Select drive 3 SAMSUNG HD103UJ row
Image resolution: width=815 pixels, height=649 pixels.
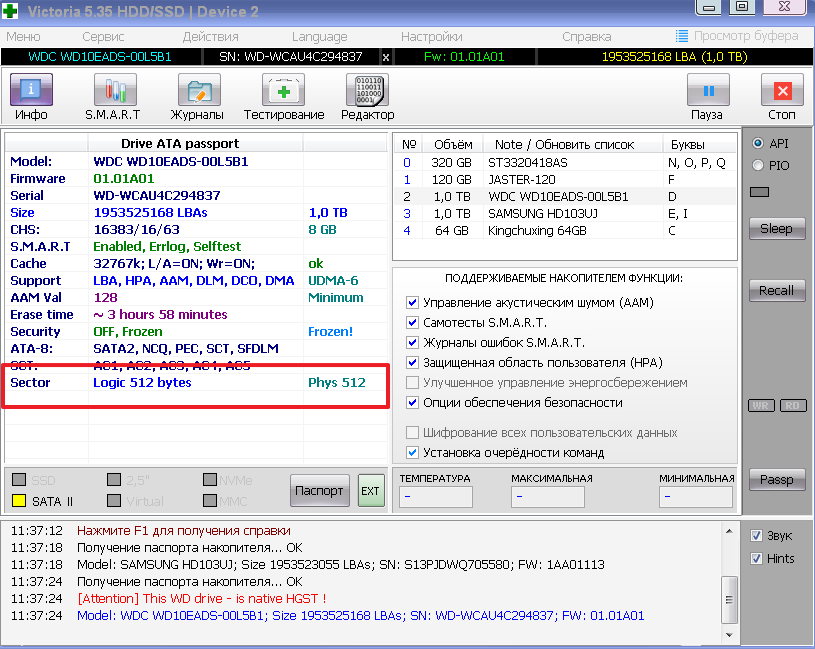point(565,214)
